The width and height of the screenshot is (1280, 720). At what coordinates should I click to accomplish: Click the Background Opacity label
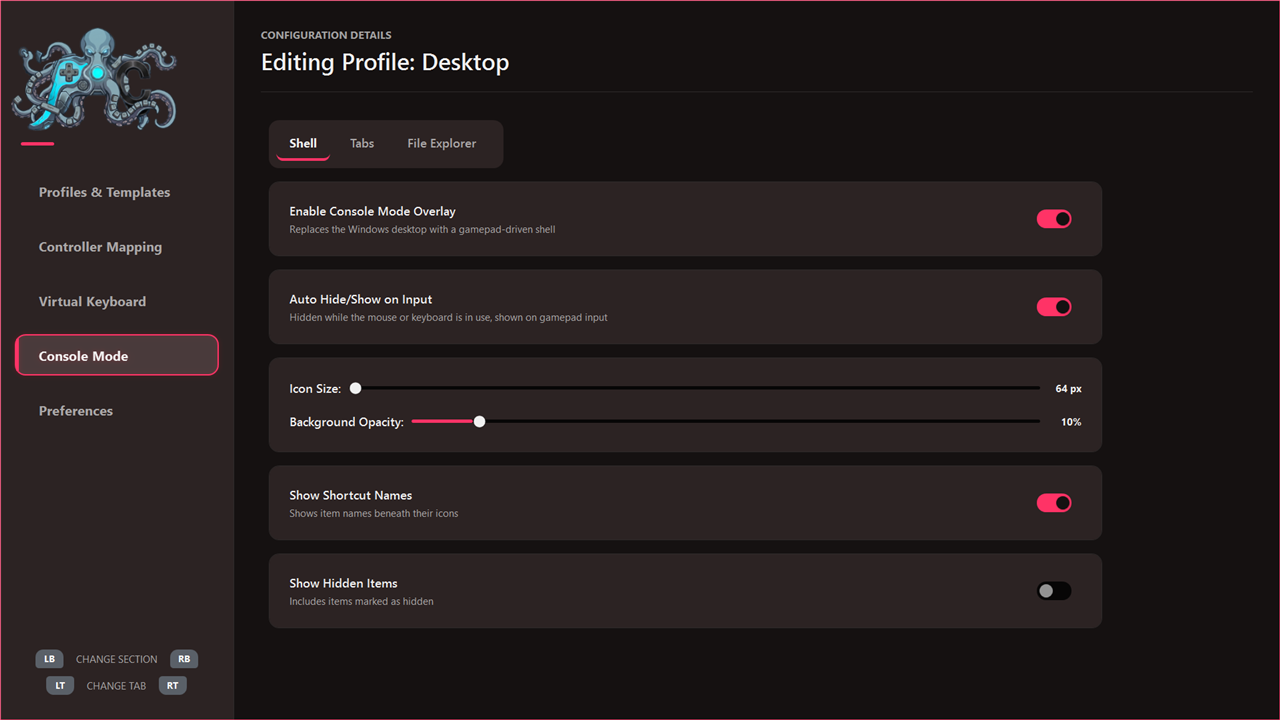tap(347, 423)
